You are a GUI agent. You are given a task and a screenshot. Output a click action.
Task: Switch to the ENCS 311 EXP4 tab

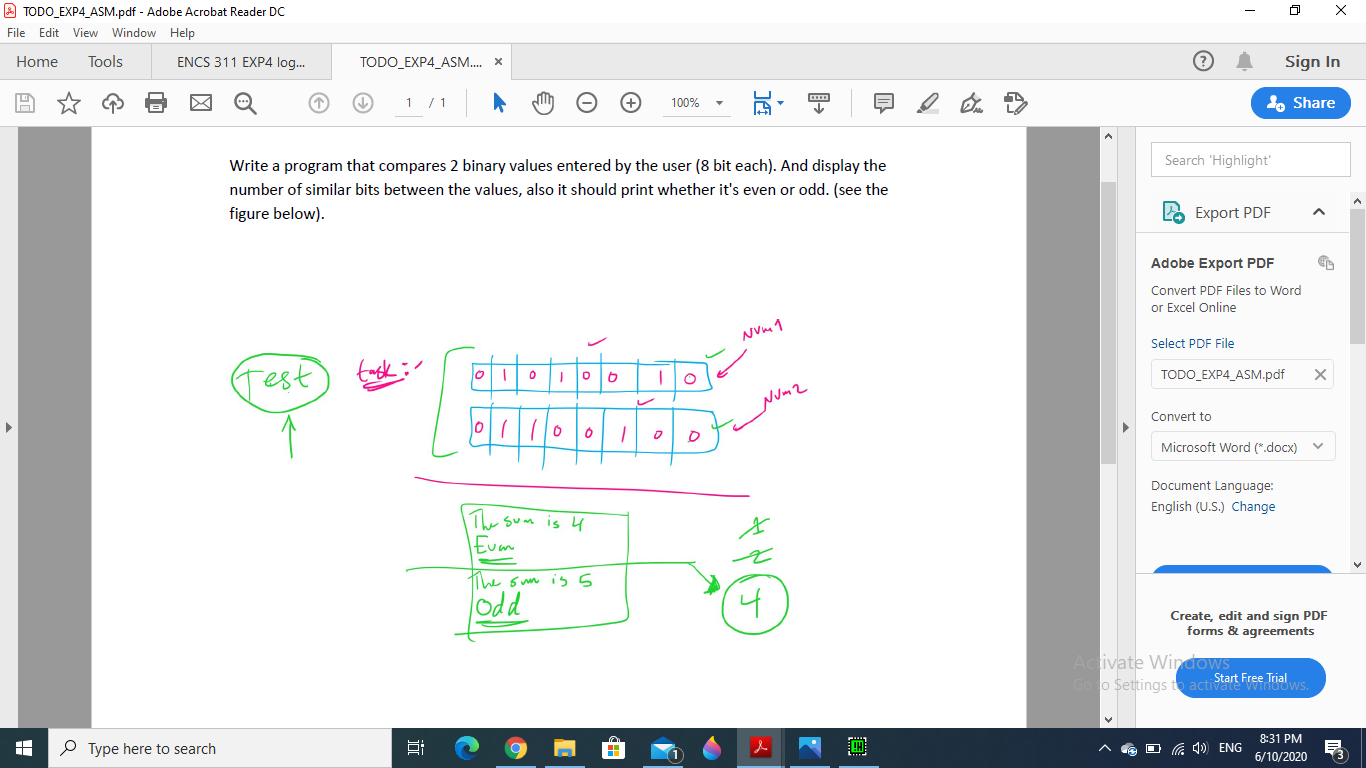pos(241,62)
